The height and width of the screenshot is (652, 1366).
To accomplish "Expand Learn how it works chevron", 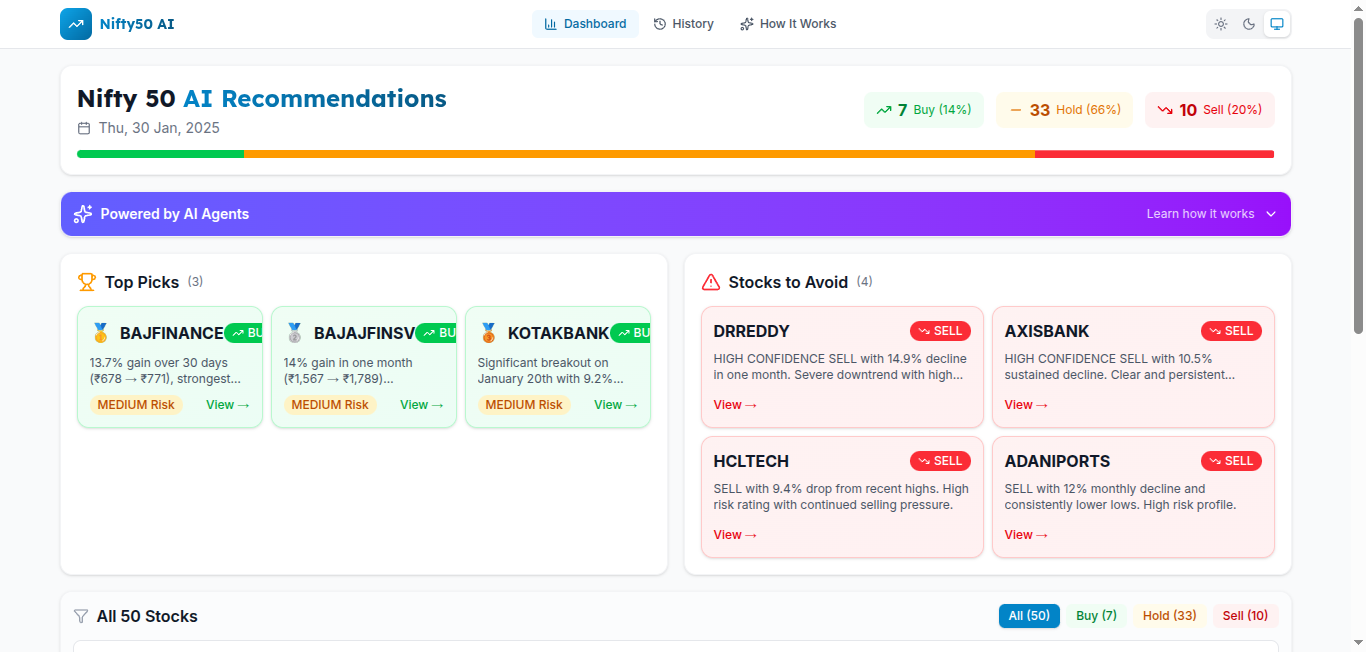I will click(x=1271, y=214).
